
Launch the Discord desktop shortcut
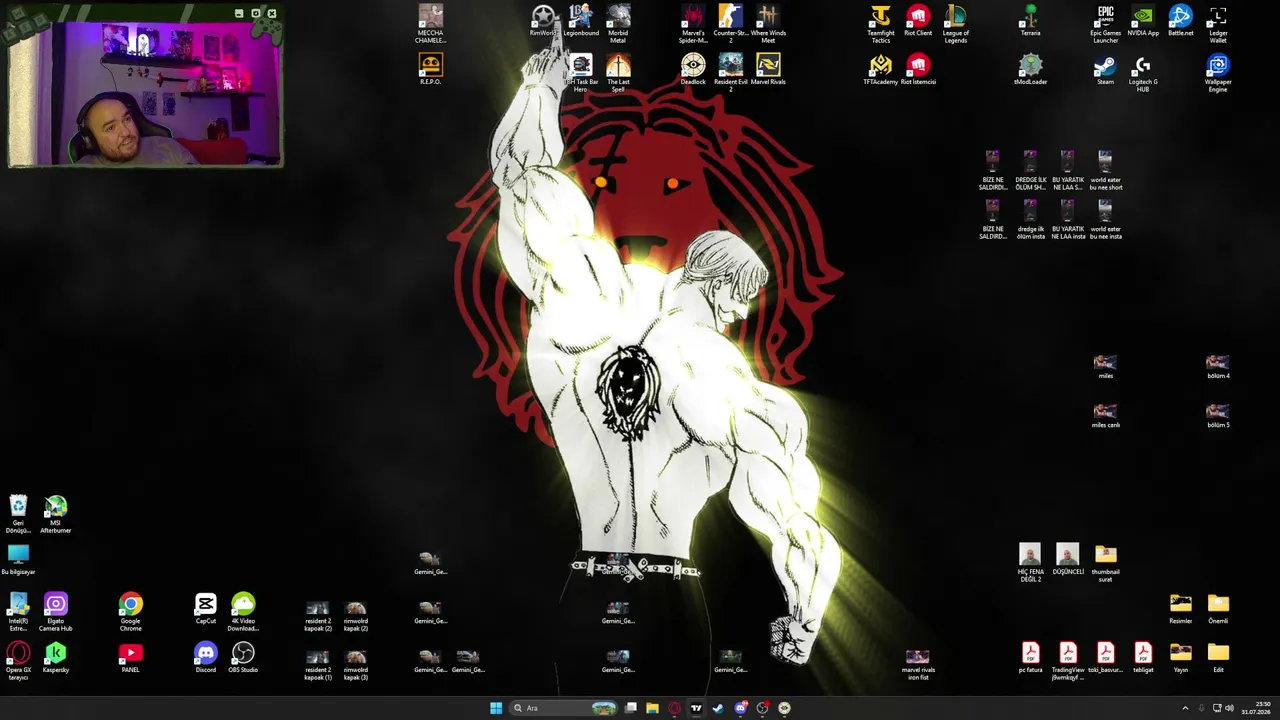(x=205, y=657)
